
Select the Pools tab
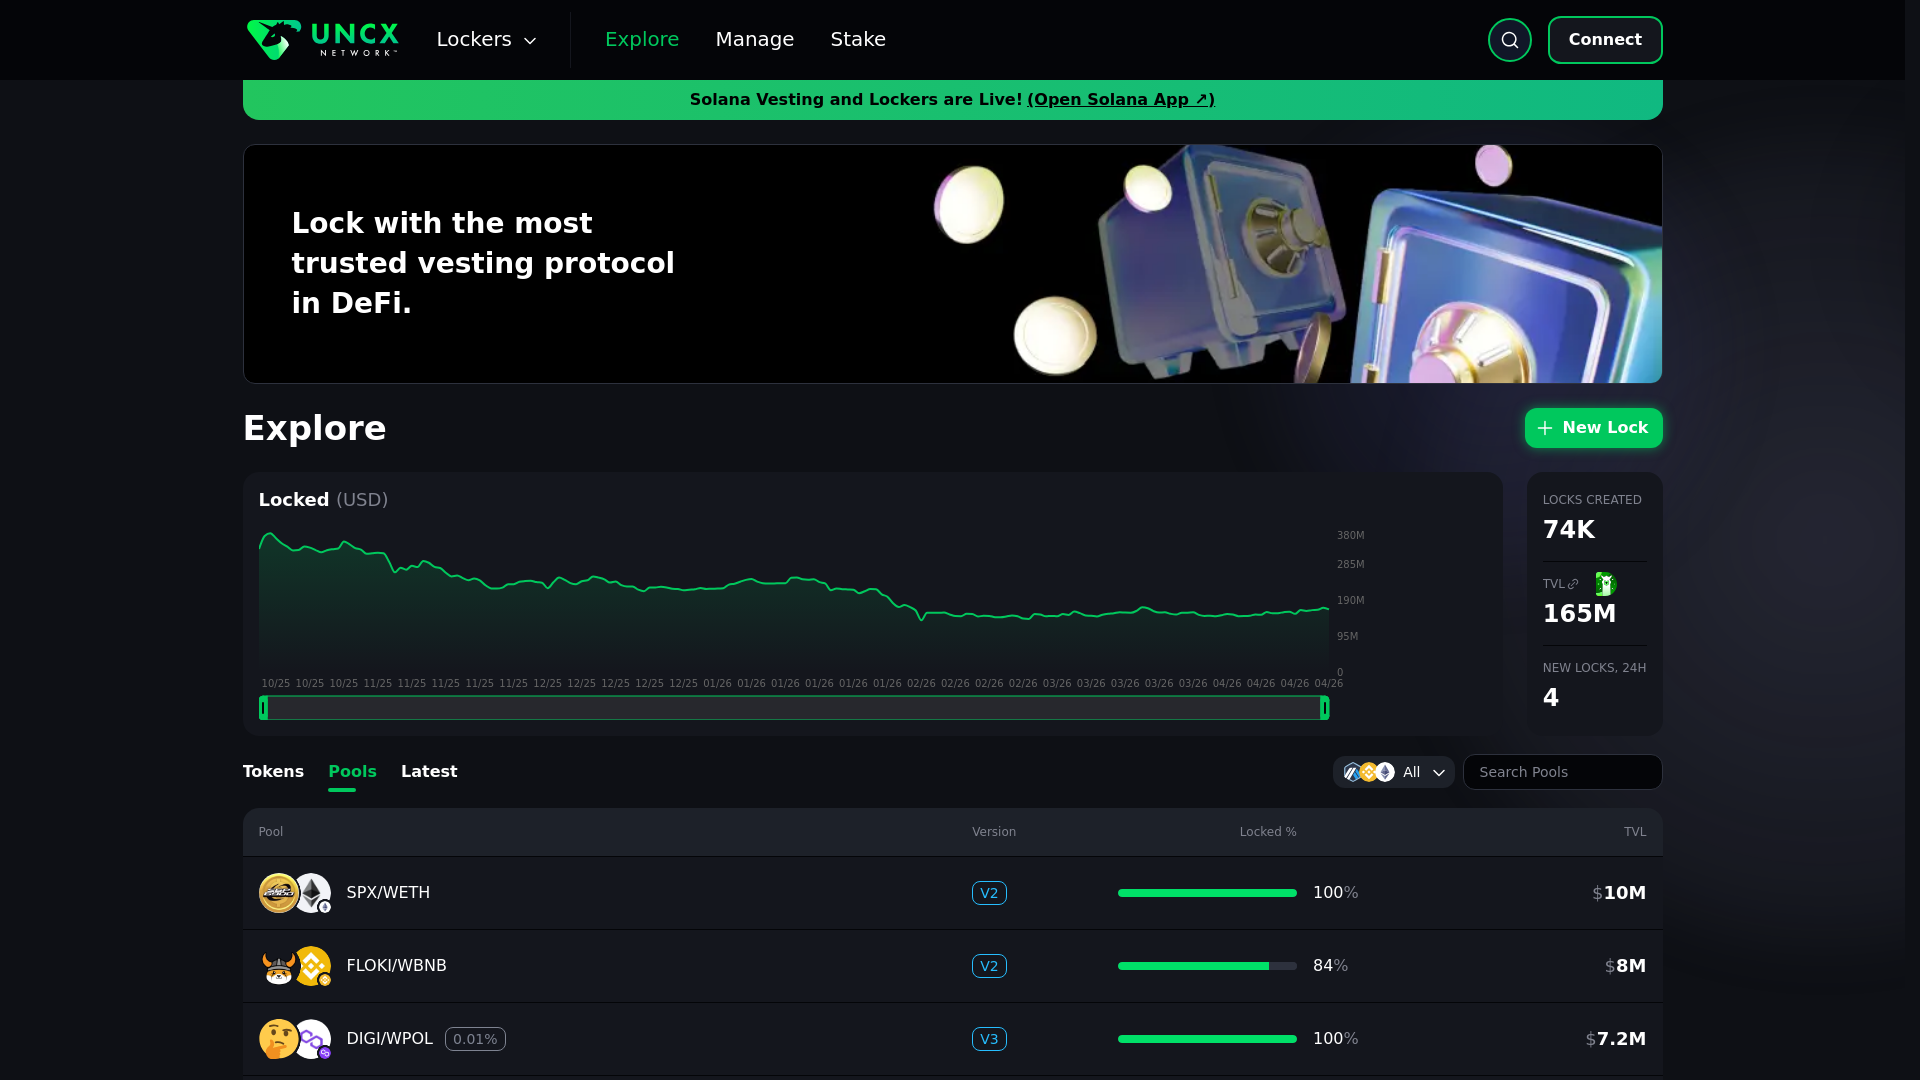tap(352, 772)
